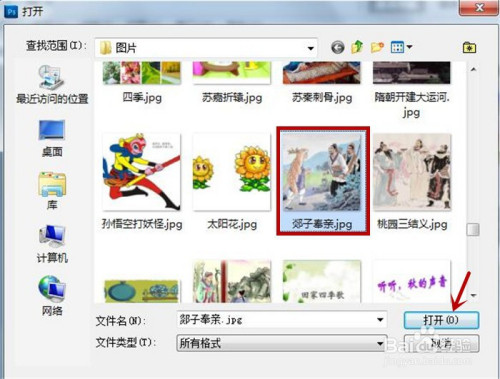Click the scrollbar up arrow
Viewport: 500px width, 379px height.
click(473, 70)
